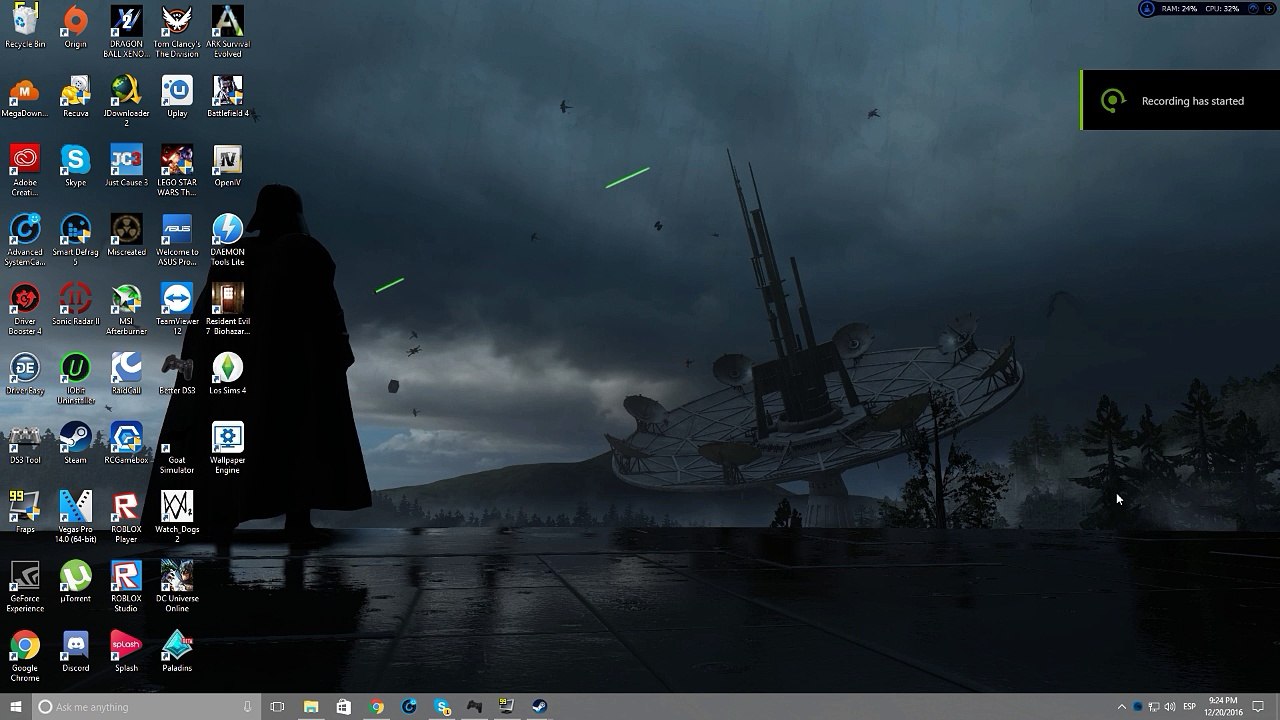Open the taskbar clock and calendar
The width and height of the screenshot is (1280, 720).
[1223, 707]
